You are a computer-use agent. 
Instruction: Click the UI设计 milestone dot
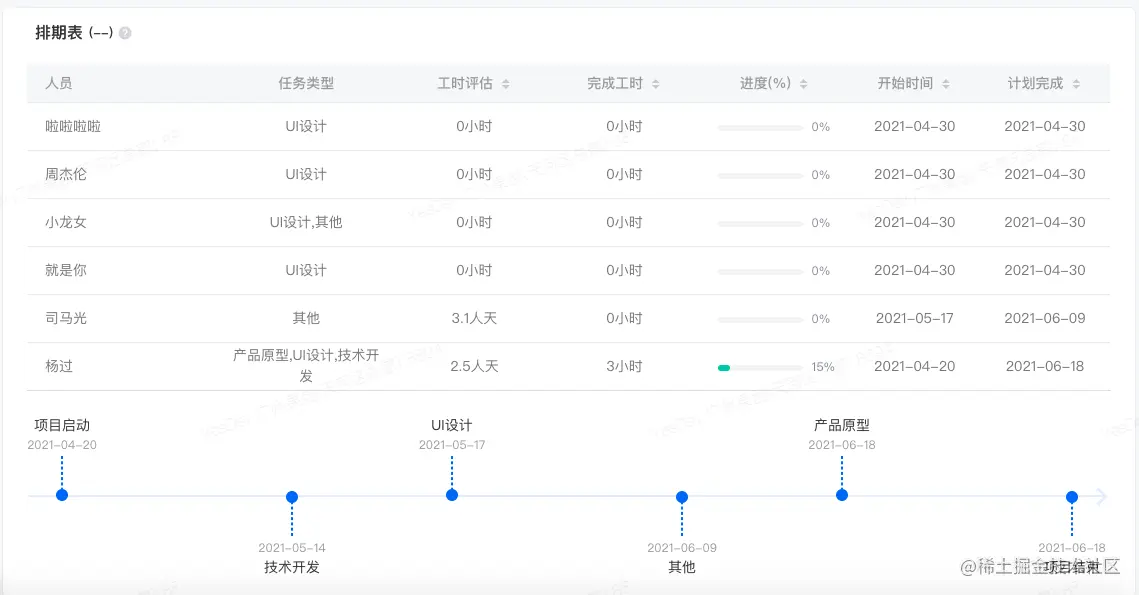click(452, 494)
